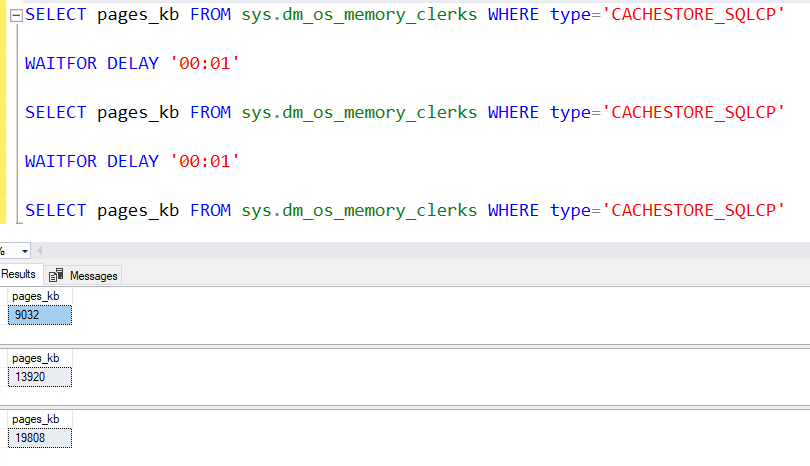Open the zoom percentage dropdown
The width and height of the screenshot is (810, 466).
pos(24,251)
